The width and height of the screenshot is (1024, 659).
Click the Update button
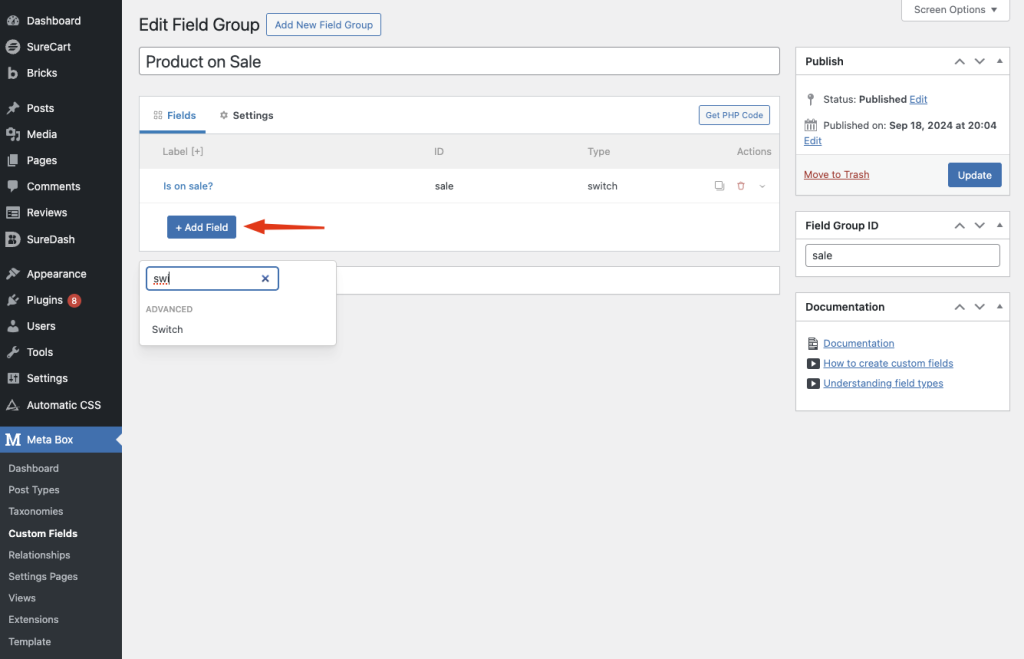pos(974,175)
